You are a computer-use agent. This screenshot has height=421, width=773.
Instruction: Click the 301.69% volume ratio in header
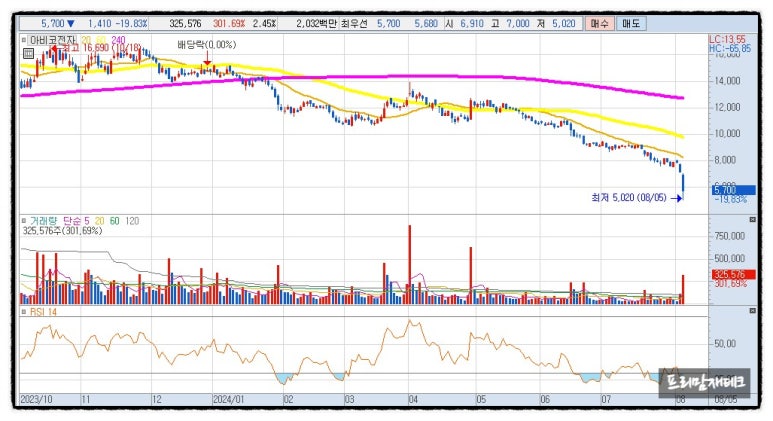click(x=229, y=24)
